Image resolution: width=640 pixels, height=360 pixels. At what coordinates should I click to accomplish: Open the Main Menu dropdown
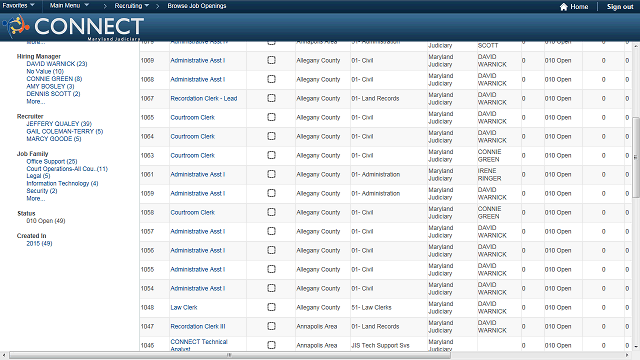(69, 5)
